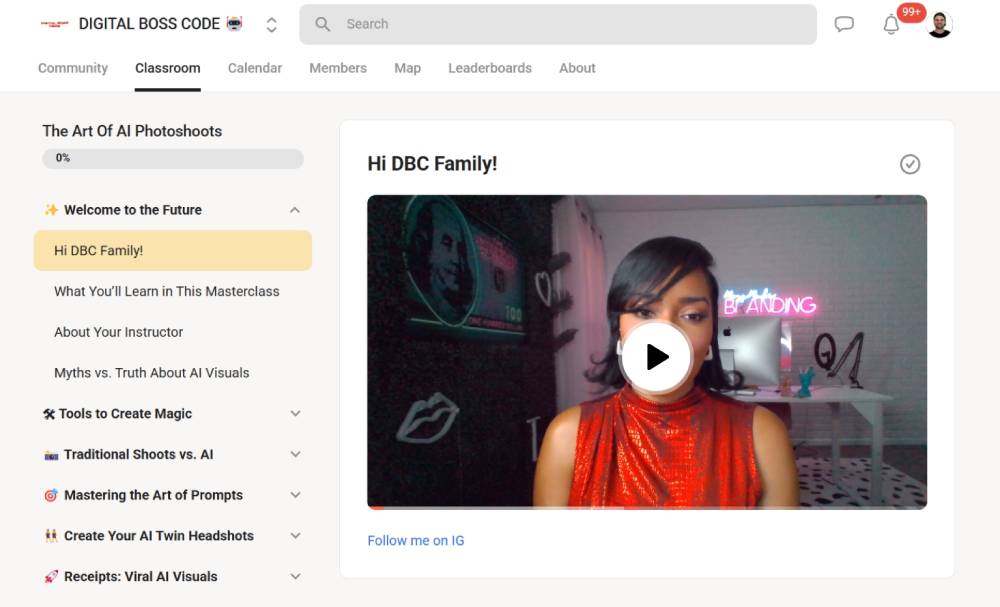Viewport: 1000px width, 607px height.
Task: Type in the Search field
Action: coord(558,24)
